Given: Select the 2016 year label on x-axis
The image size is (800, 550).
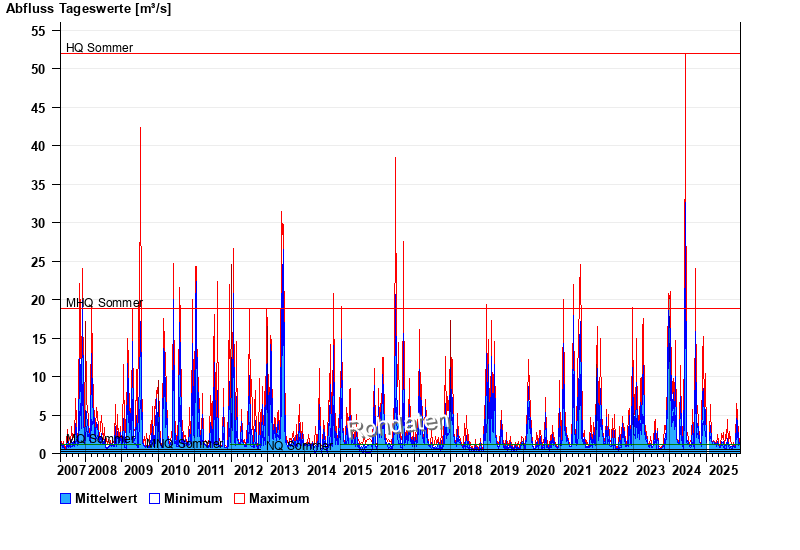Looking at the screenshot, I should coord(394,470).
